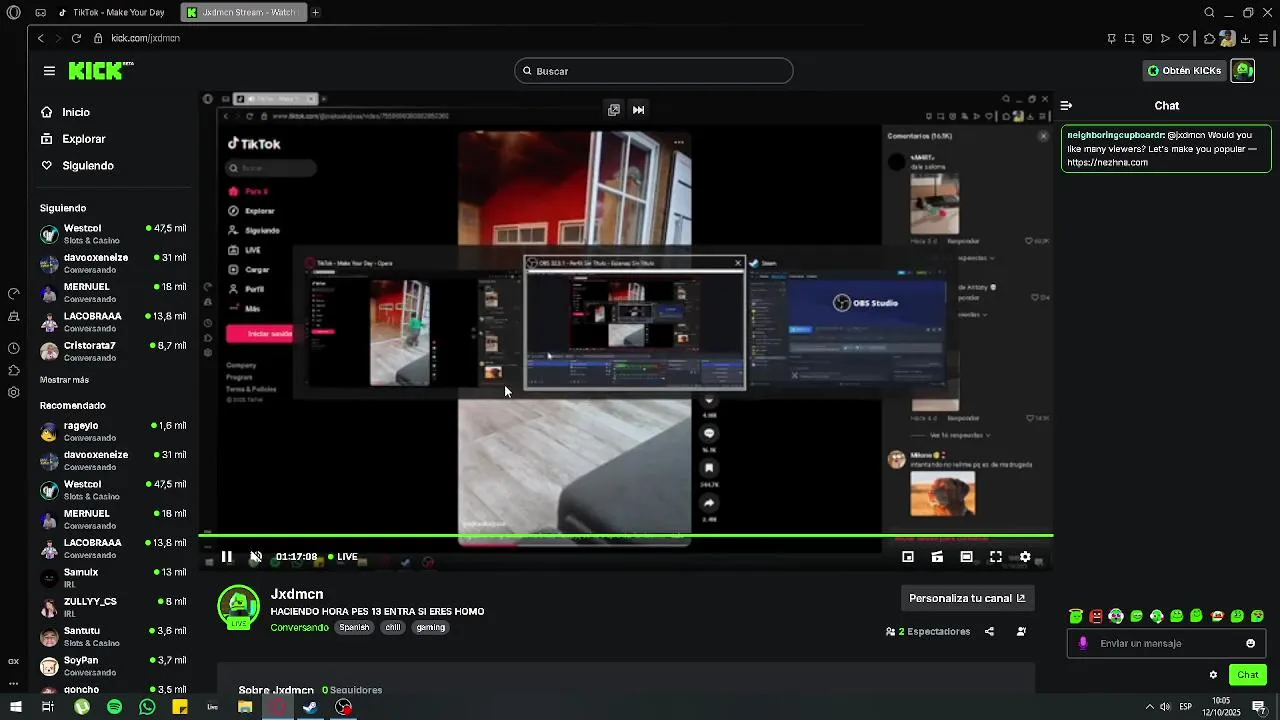Select the chill tag
This screenshot has width=1280, height=720.
(x=393, y=628)
